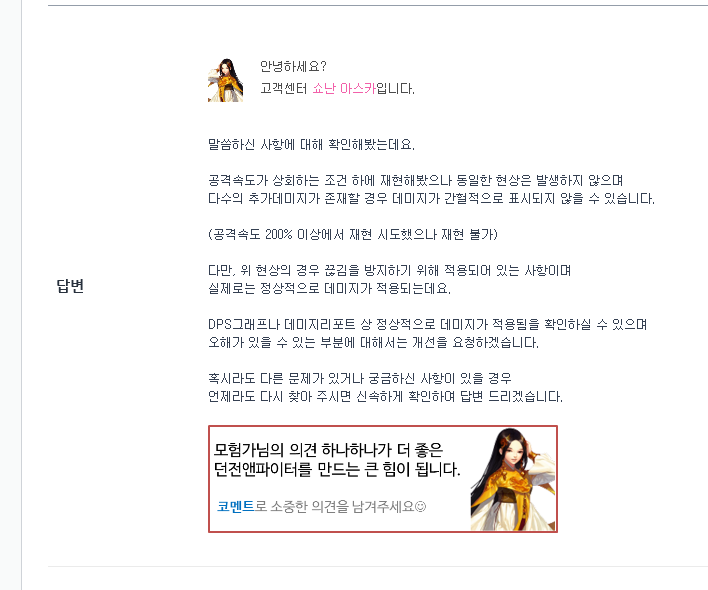Click the smiley emoji after 남겨주세요
Screen dimensions: 708x590
pyautogui.click(x=420, y=507)
